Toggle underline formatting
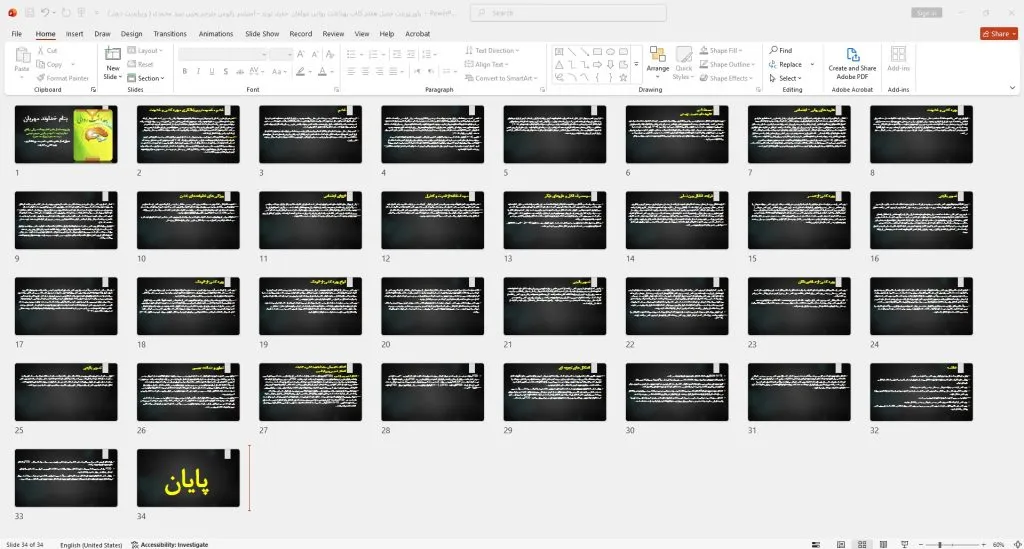 (x=212, y=72)
